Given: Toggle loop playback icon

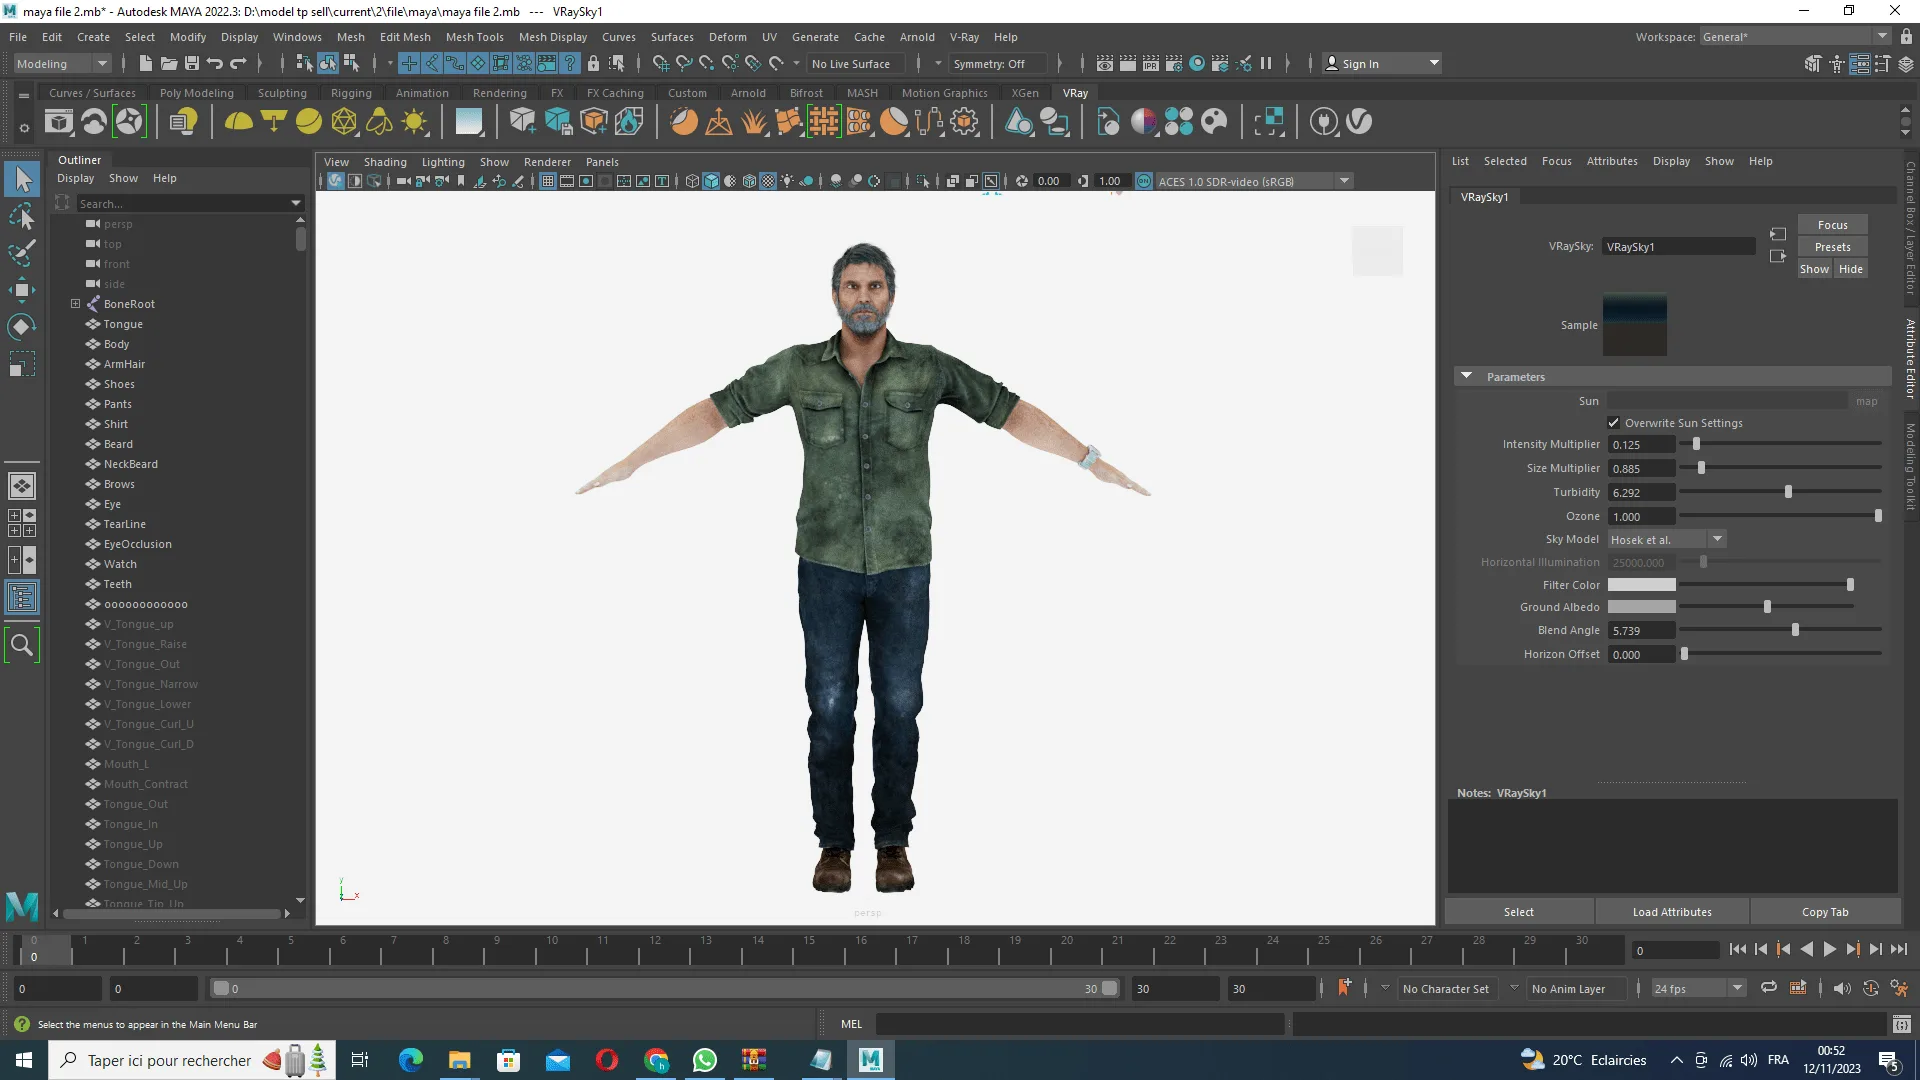Looking at the screenshot, I should coord(1768,988).
